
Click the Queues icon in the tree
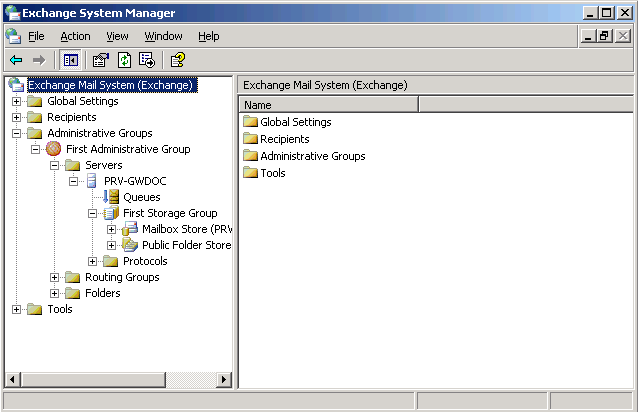[111, 197]
